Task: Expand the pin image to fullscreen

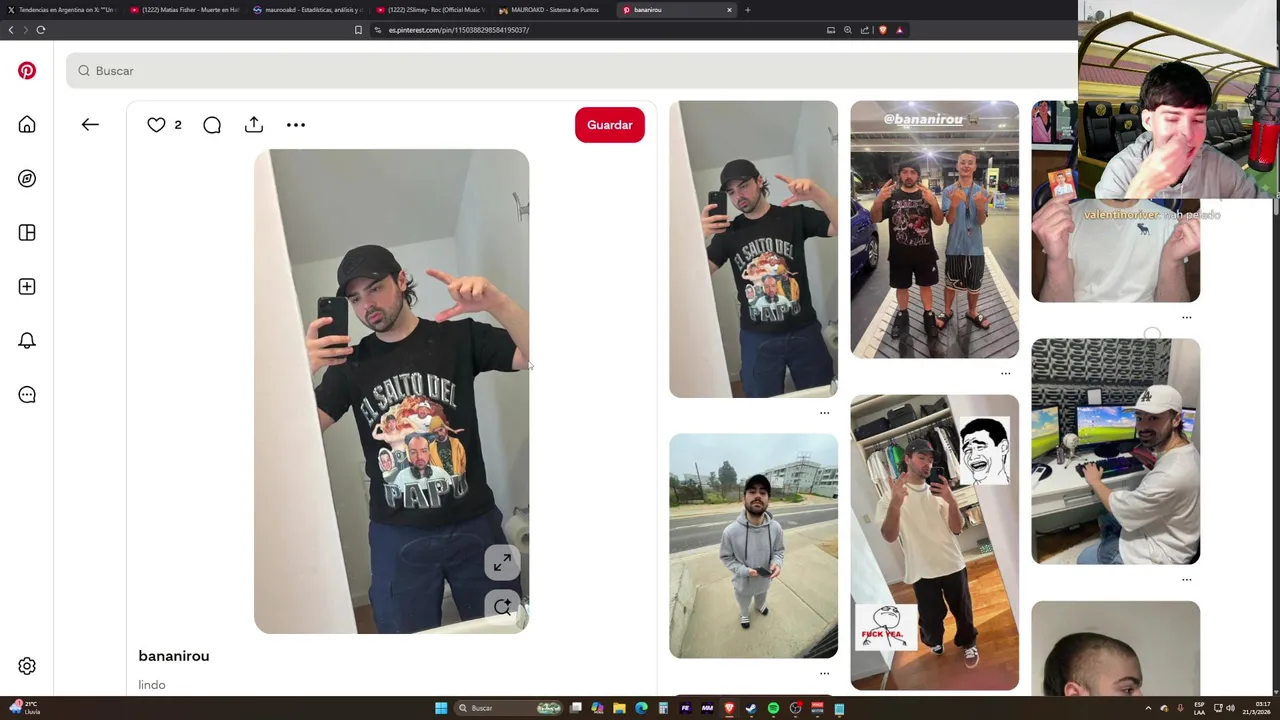Action: click(x=503, y=562)
